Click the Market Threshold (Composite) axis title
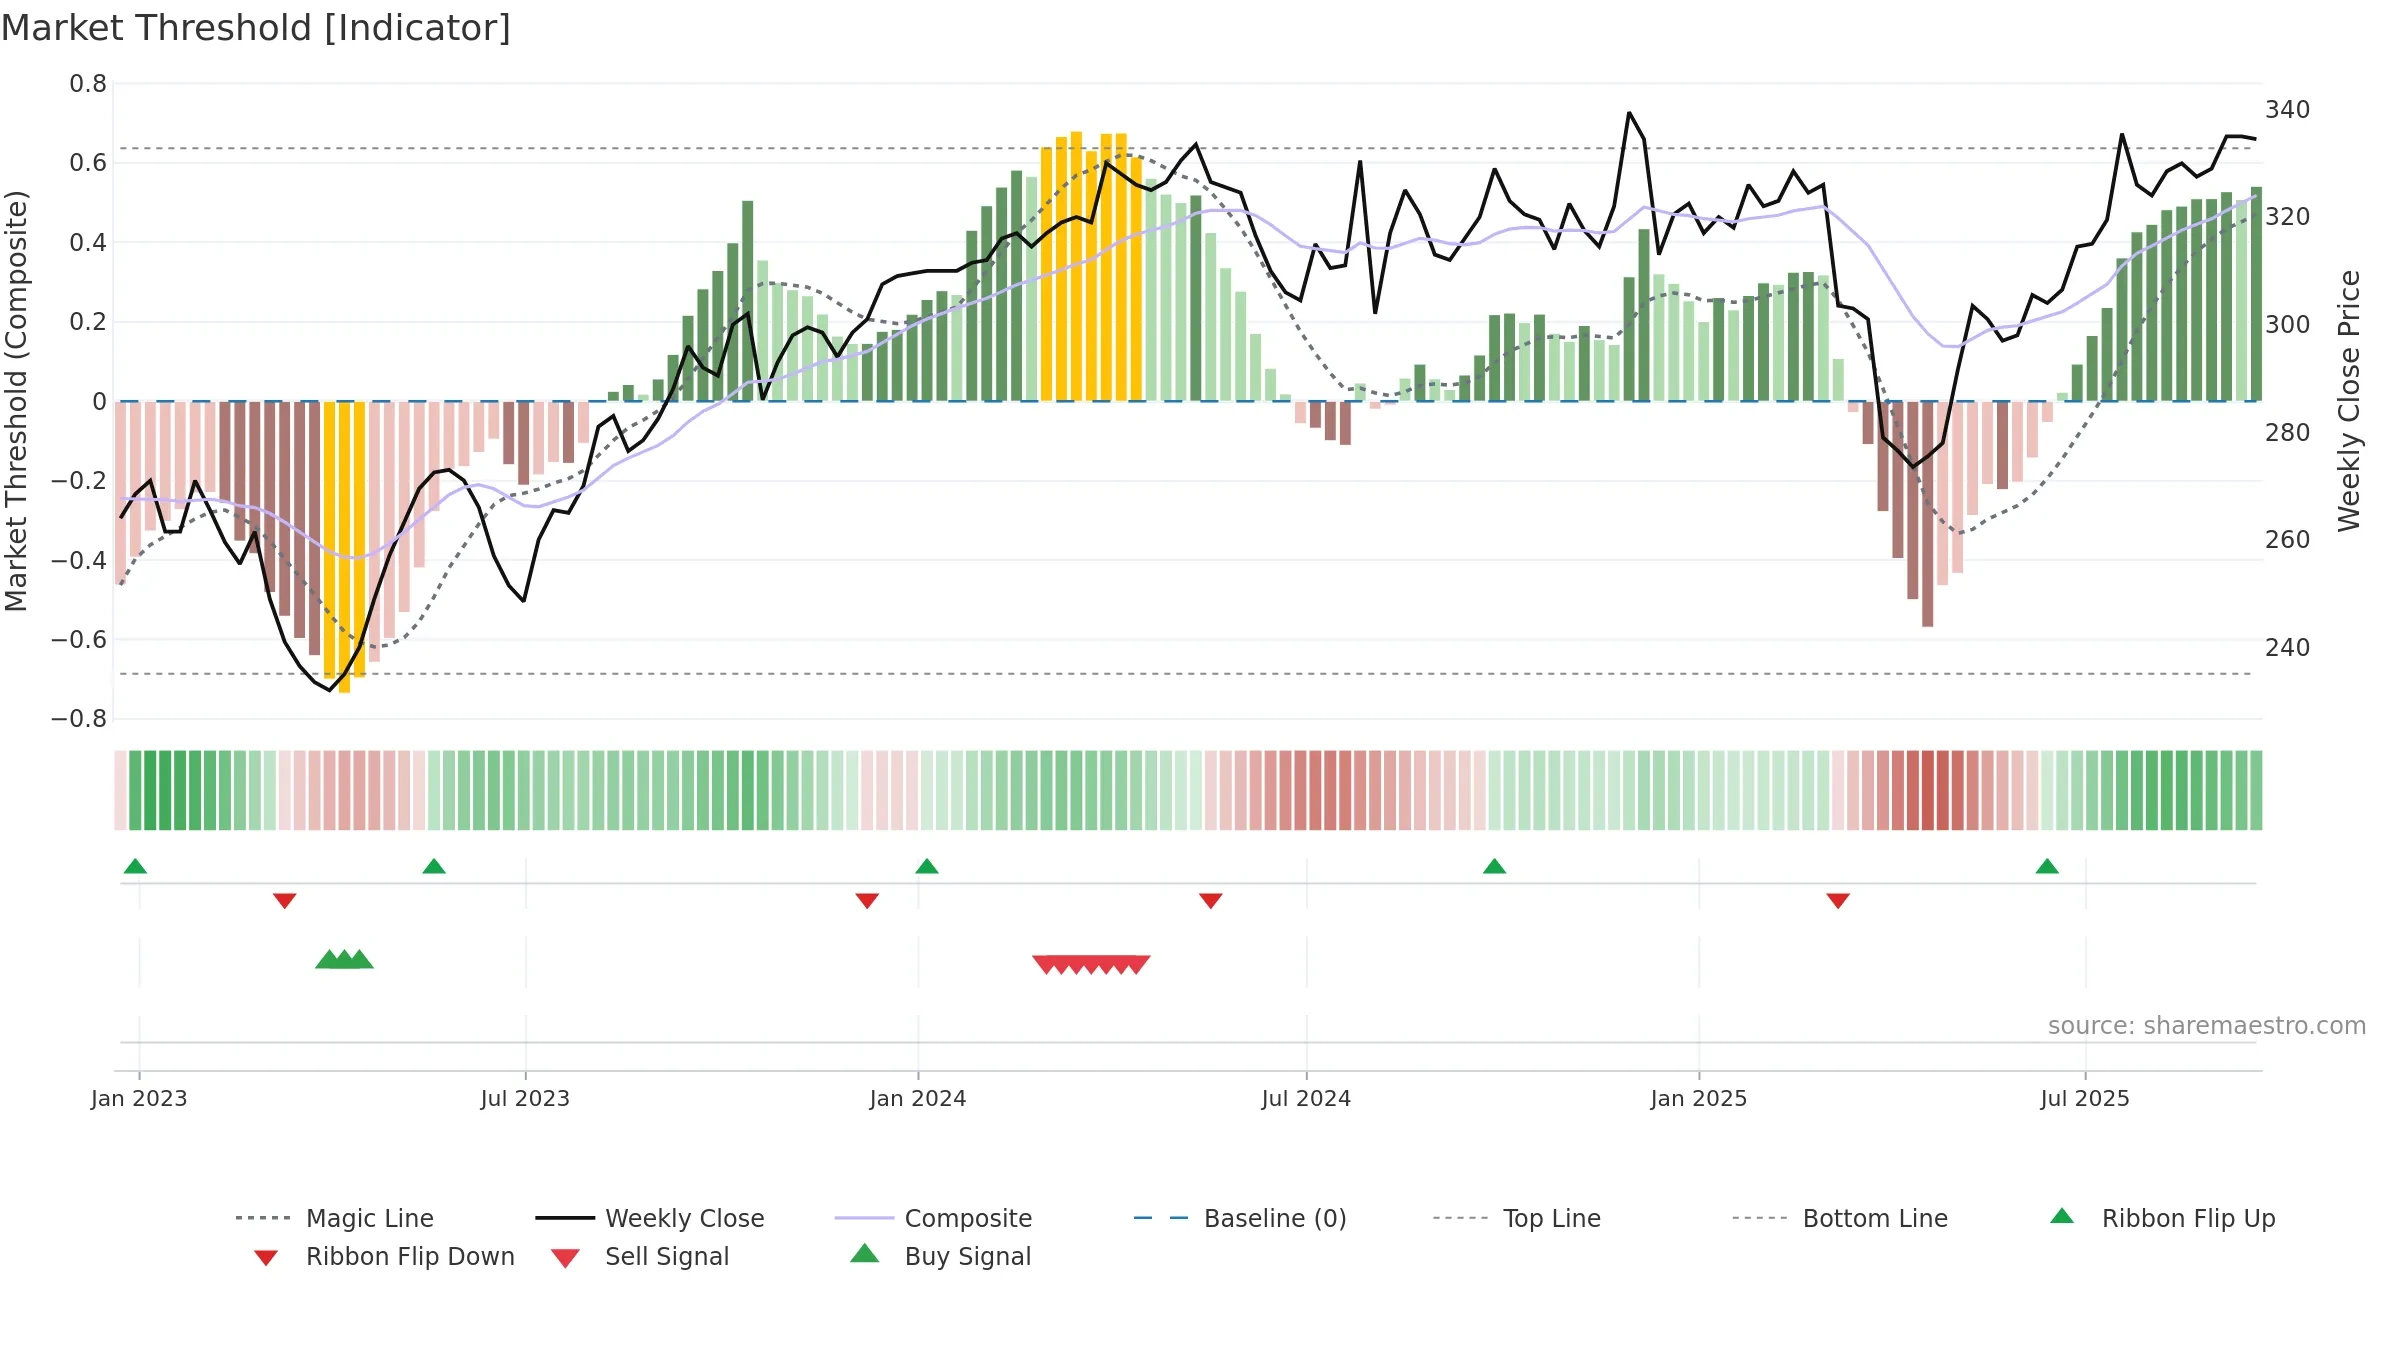Screen dimensions: 2400x1350 (x=16, y=401)
